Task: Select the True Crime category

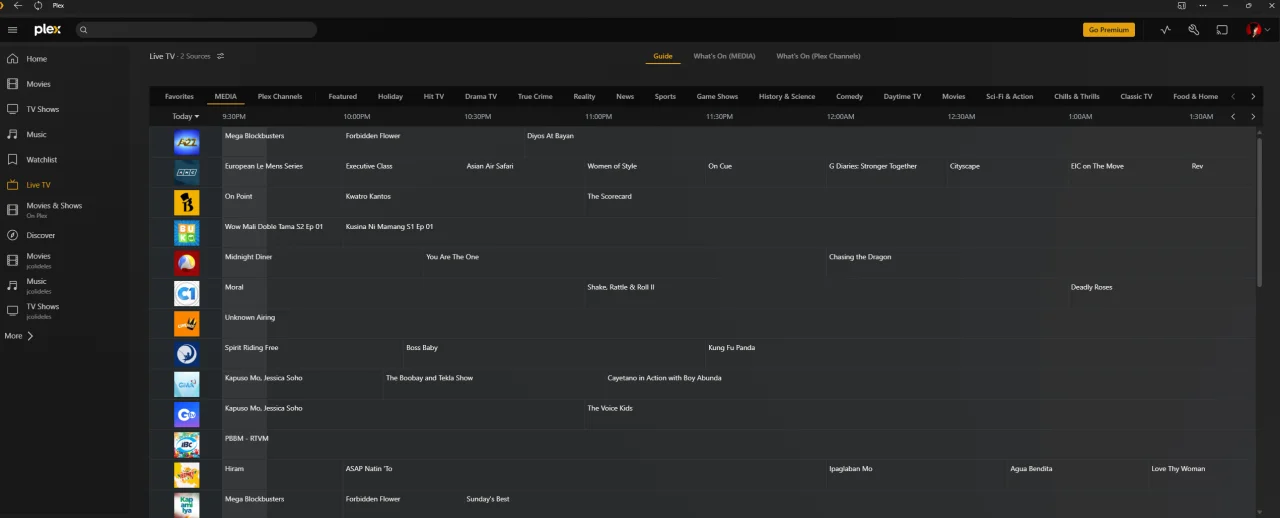Action: [x=535, y=97]
